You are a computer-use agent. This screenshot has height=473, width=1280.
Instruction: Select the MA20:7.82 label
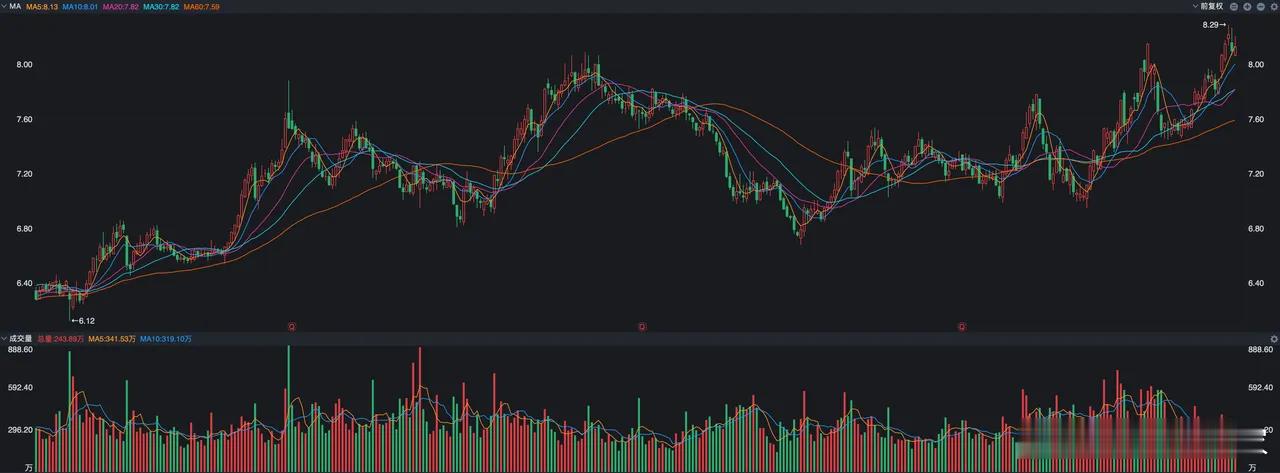point(121,7)
